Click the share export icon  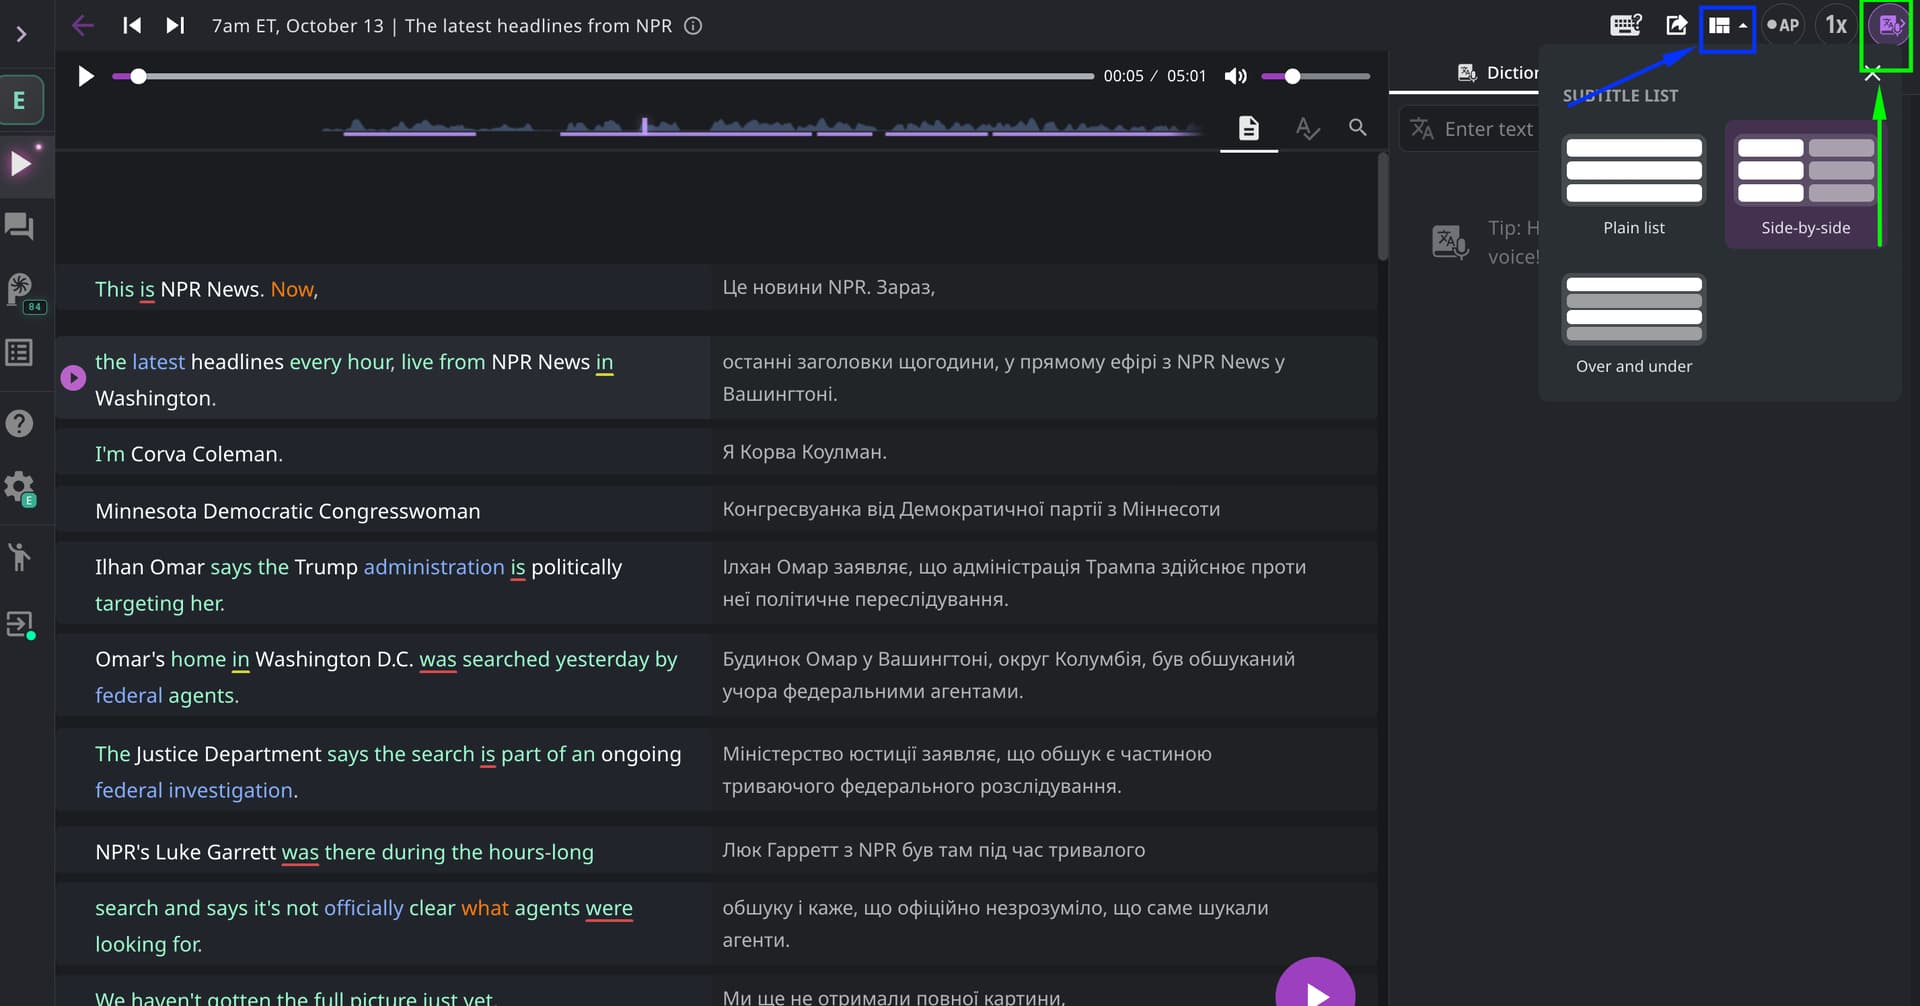click(1677, 25)
